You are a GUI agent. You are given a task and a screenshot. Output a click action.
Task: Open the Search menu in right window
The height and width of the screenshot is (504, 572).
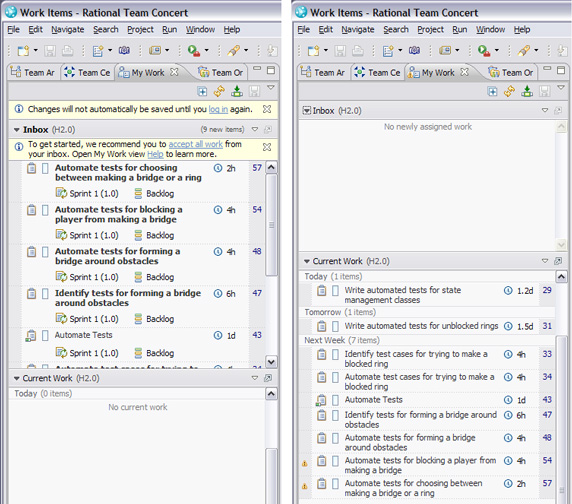pos(396,30)
